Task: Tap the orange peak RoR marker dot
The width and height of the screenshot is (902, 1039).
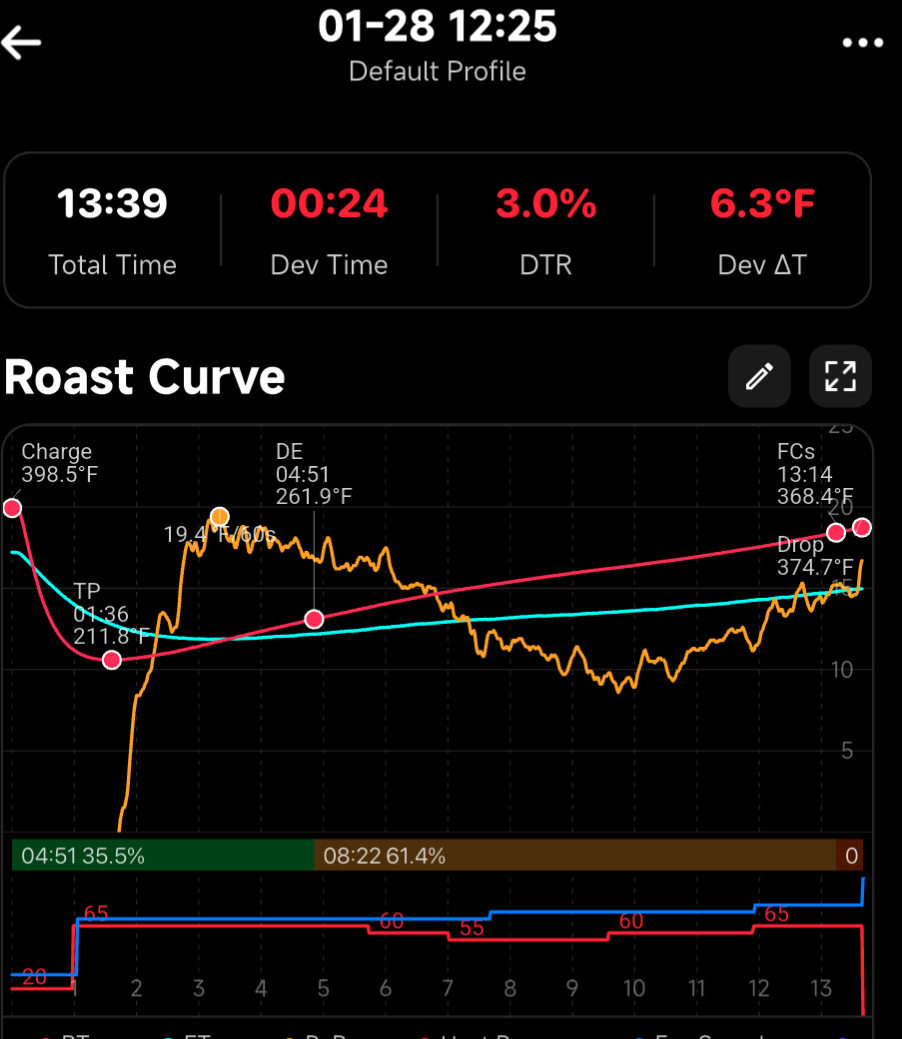Action: coord(220,516)
